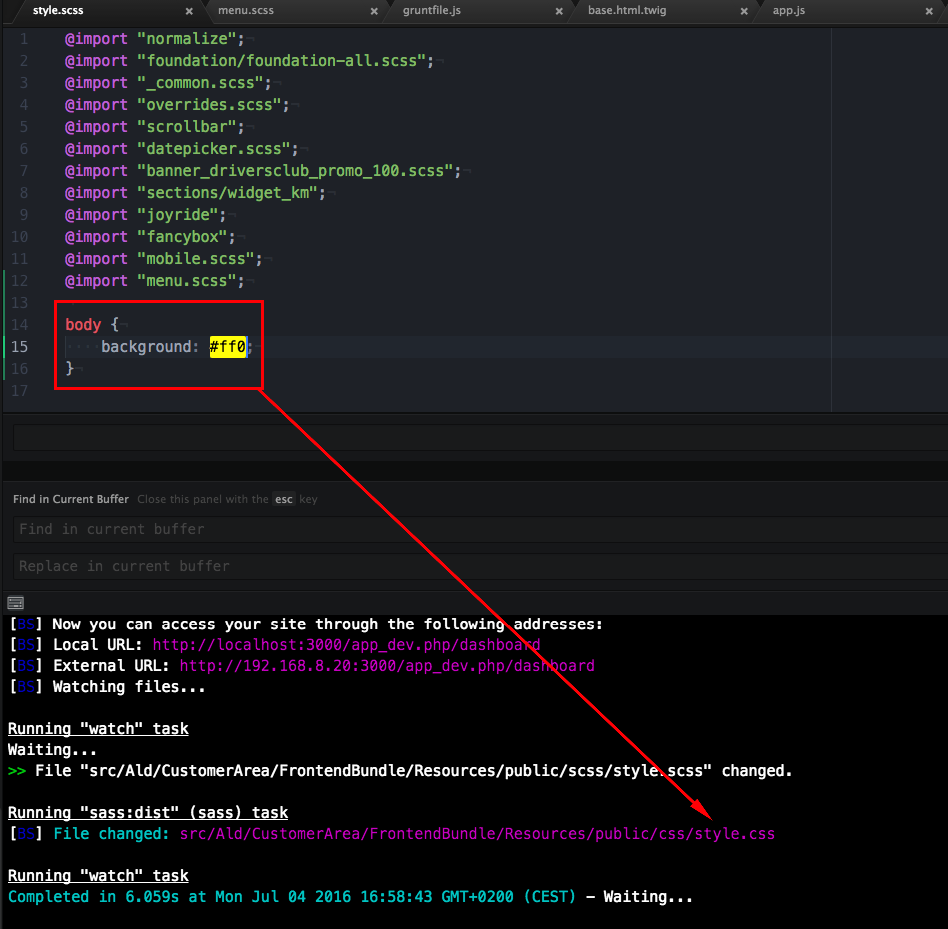Click the #ff0 color value

[x=227, y=347]
